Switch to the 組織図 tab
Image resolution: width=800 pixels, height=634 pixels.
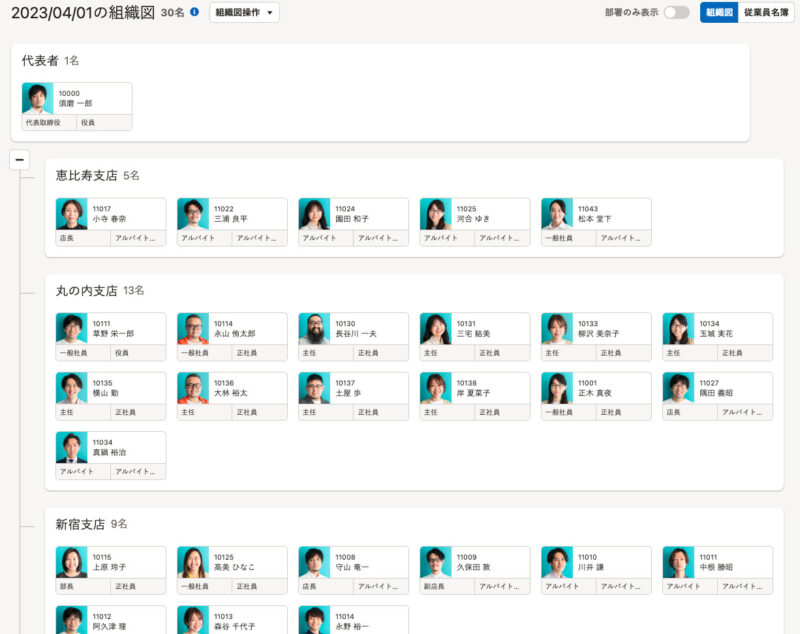718,13
